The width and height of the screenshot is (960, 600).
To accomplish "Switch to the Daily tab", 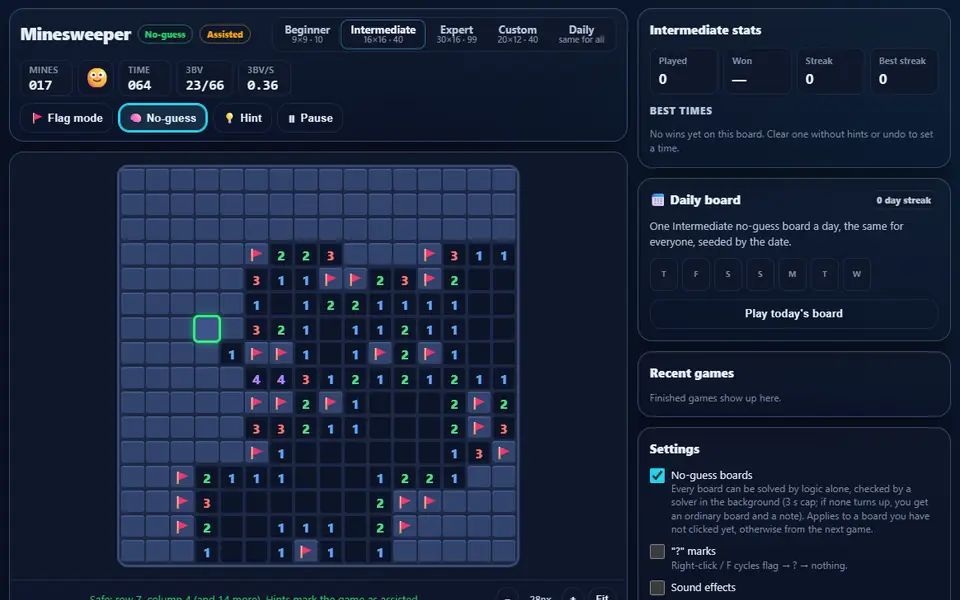I will tap(581, 34).
